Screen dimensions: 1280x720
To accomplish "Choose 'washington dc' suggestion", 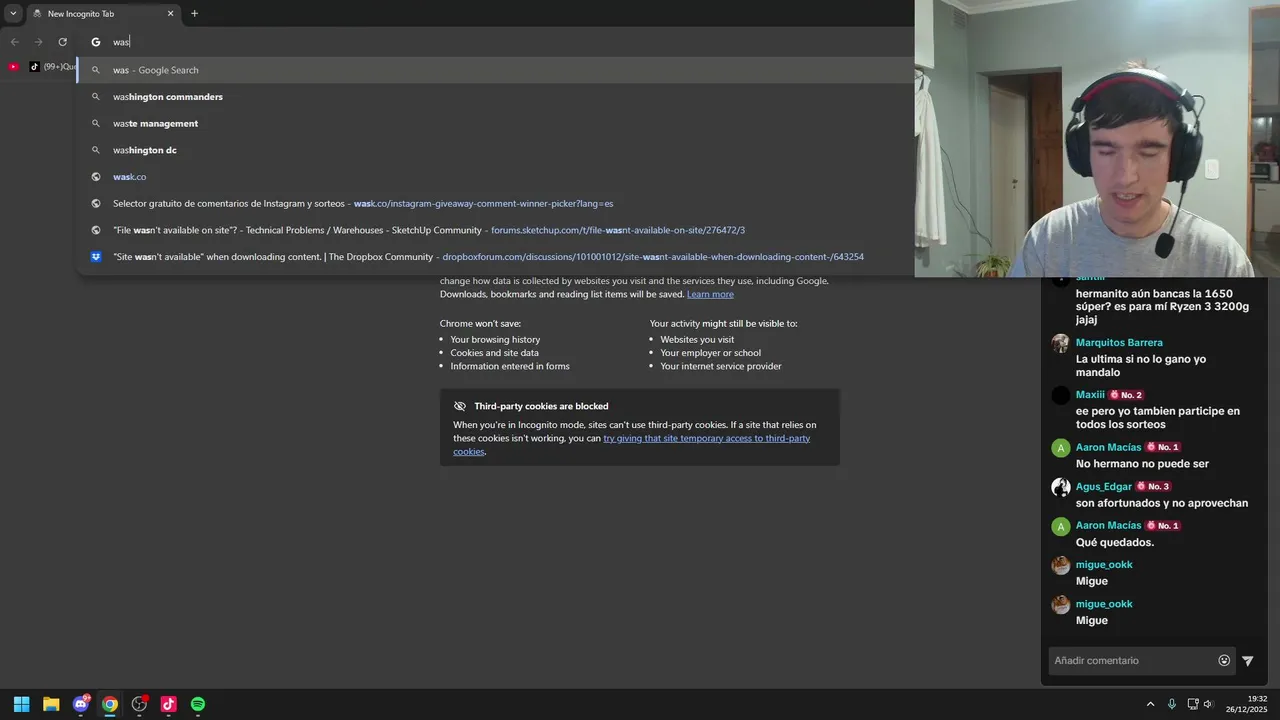I will coord(495,150).
